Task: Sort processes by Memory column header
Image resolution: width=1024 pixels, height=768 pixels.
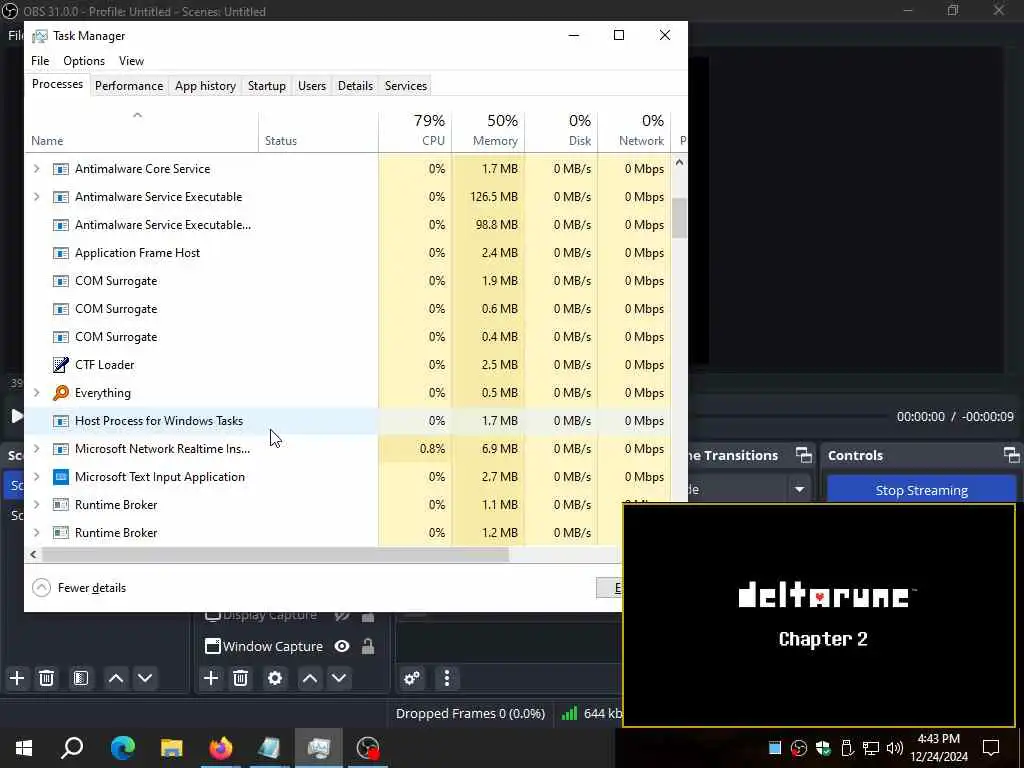Action: pos(488,131)
